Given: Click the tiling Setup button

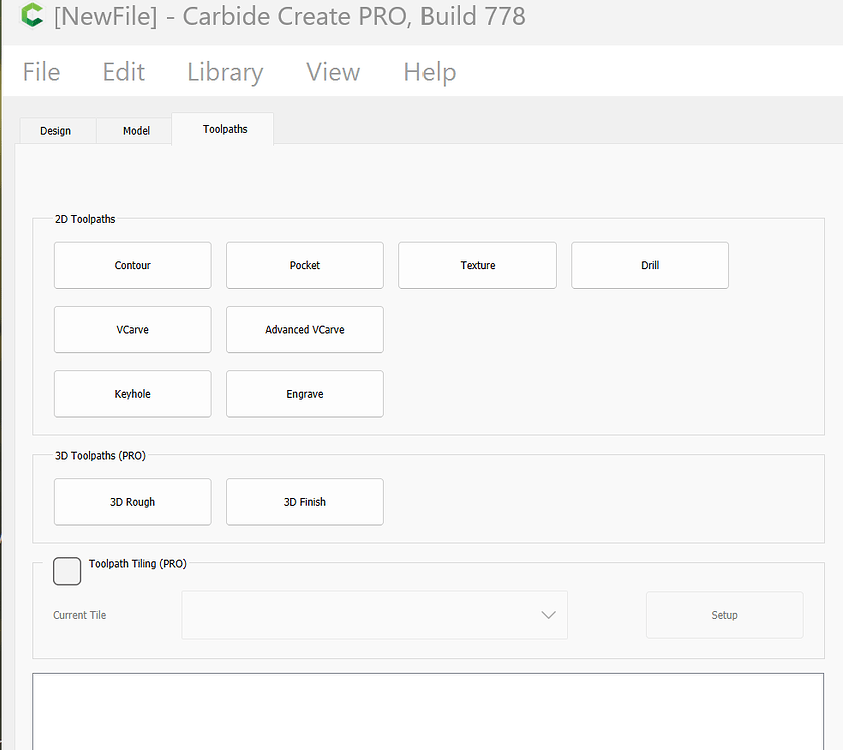Looking at the screenshot, I should click(725, 615).
